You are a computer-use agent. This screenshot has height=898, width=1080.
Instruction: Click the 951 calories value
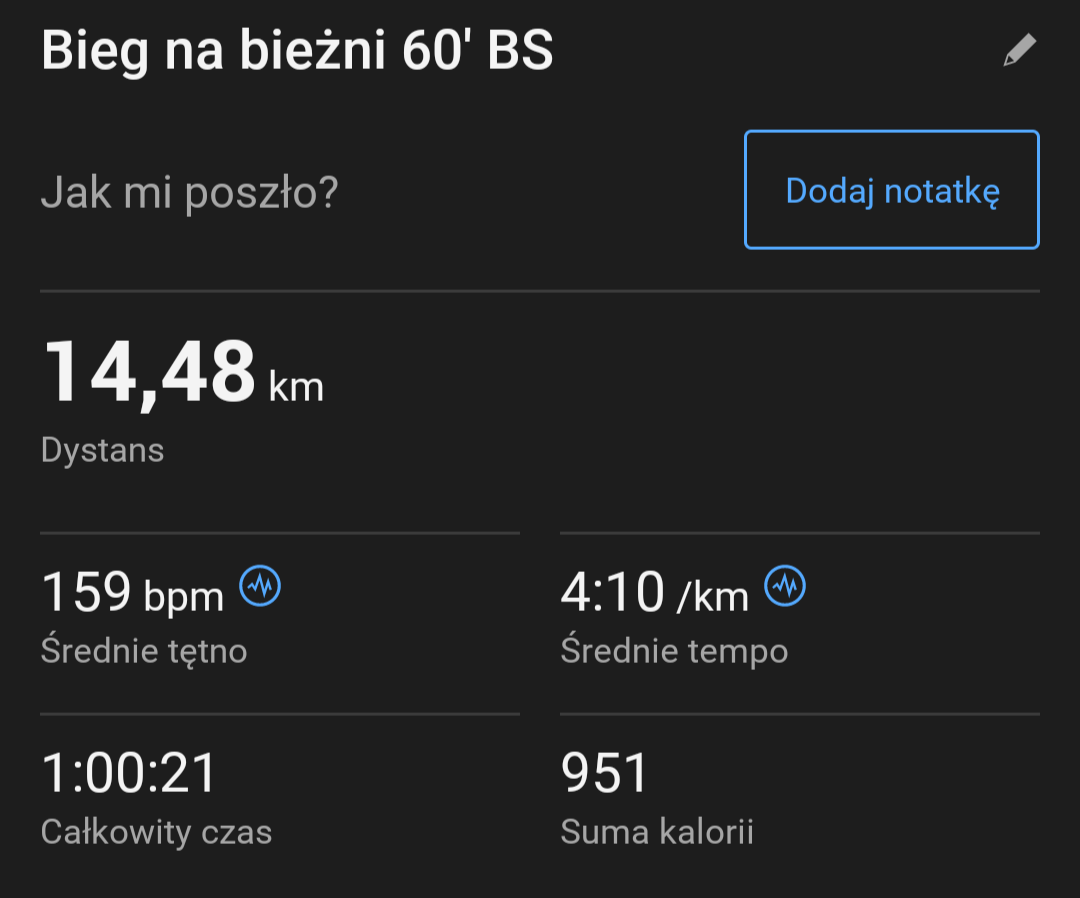605,773
